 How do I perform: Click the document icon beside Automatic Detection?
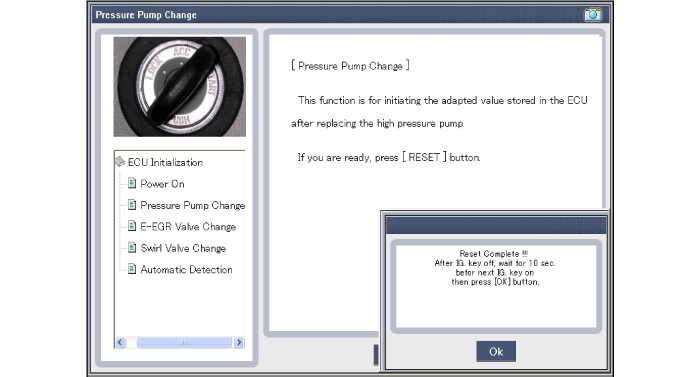132,269
